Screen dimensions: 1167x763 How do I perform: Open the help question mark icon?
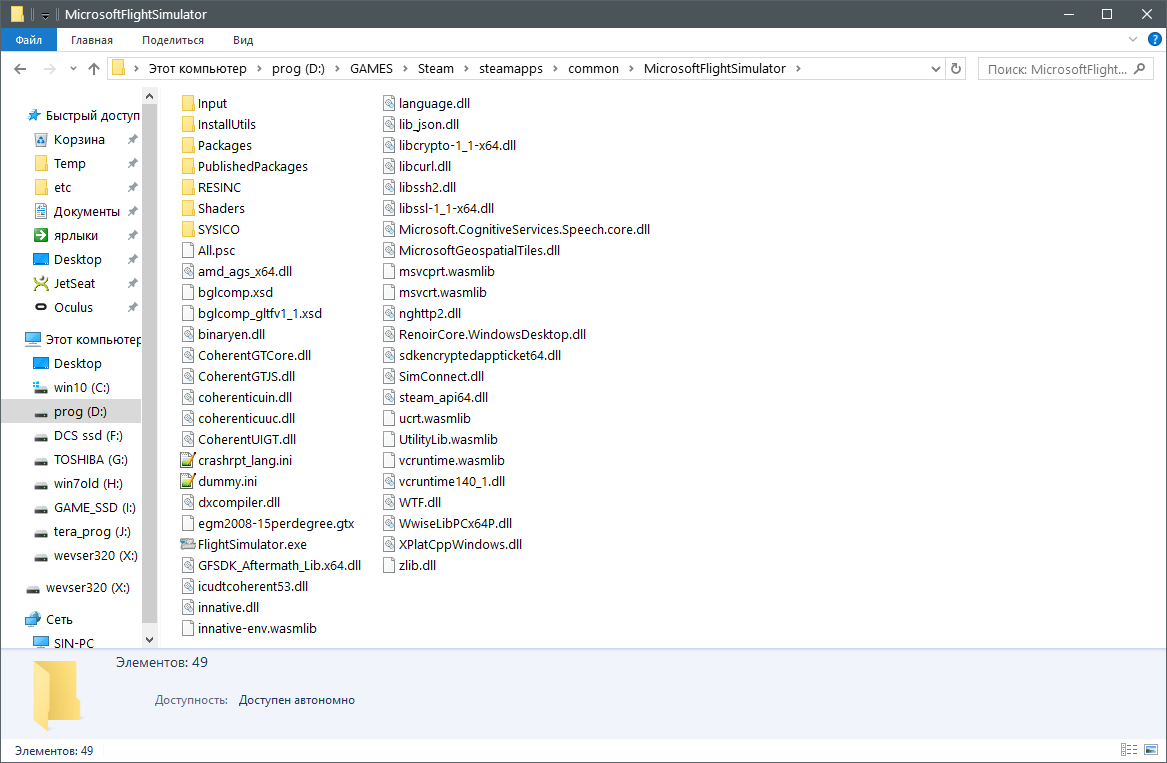[1155, 39]
